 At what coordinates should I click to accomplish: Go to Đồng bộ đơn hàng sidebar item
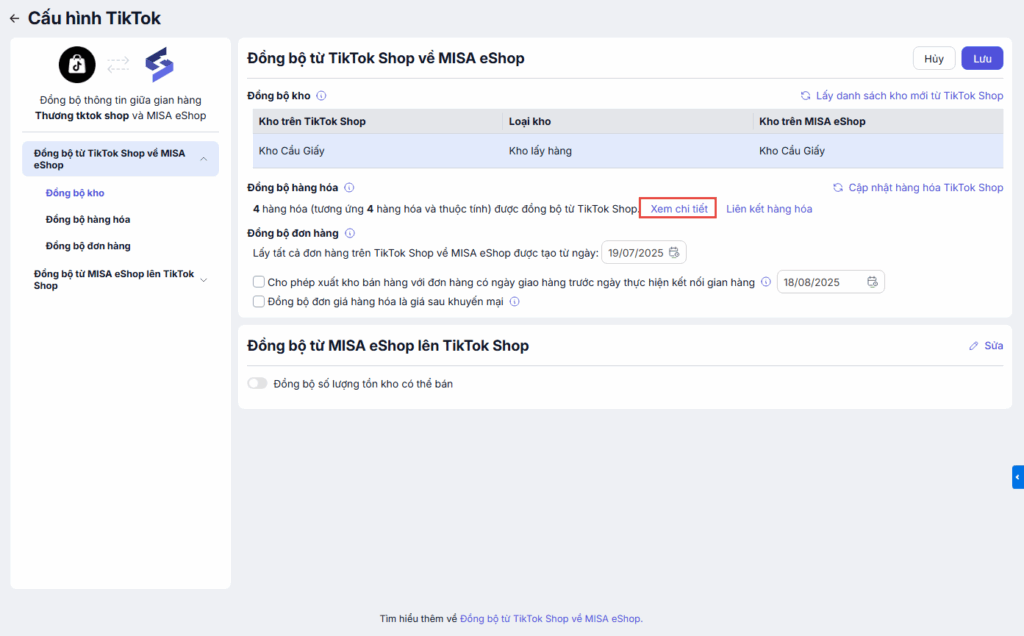click(88, 246)
